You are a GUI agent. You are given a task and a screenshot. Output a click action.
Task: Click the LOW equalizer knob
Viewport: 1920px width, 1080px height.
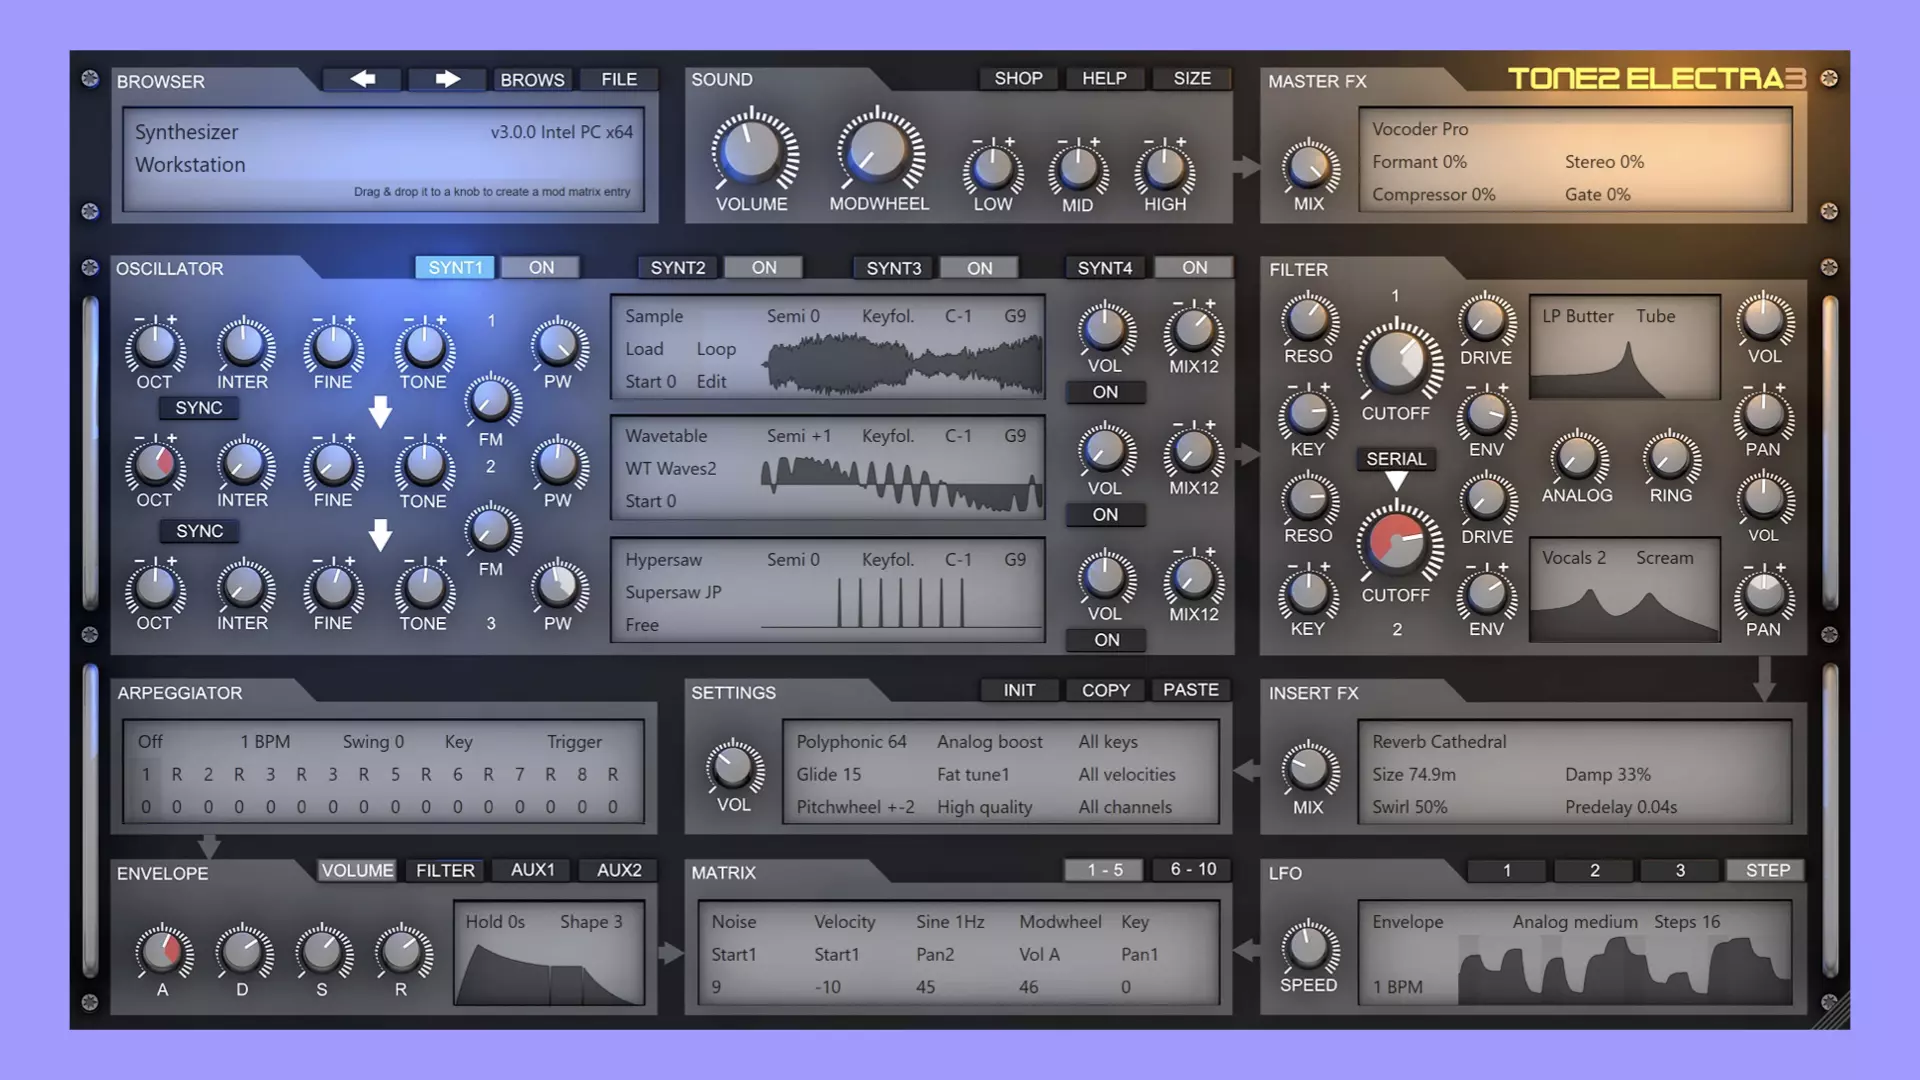(x=993, y=169)
